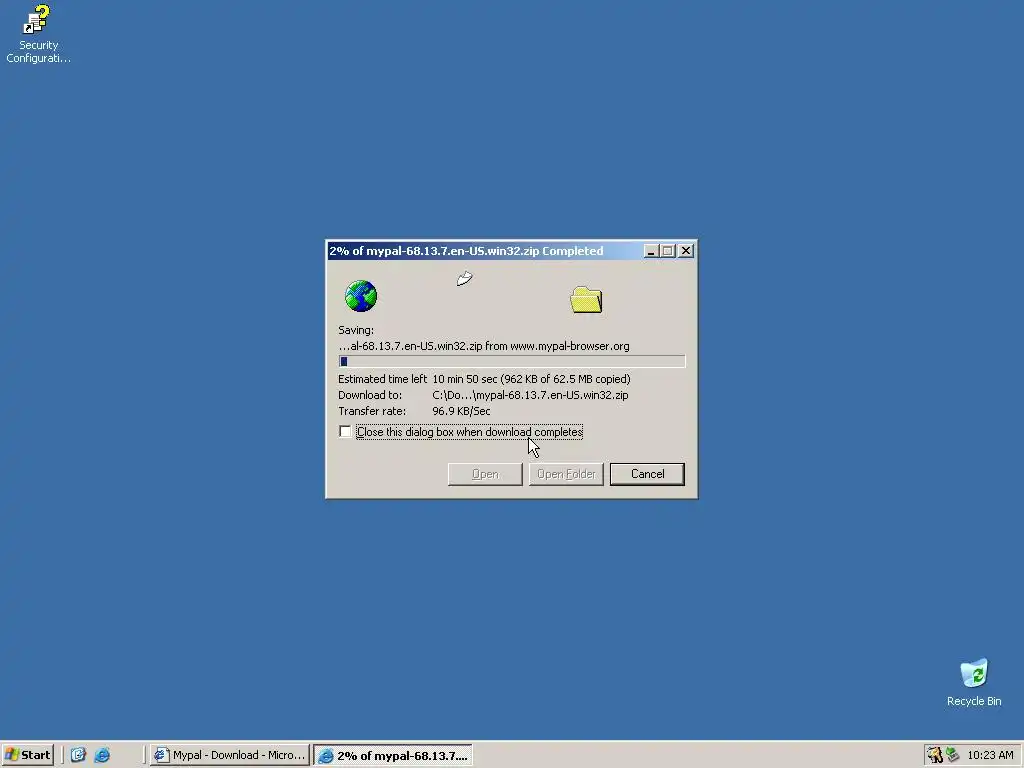Launch Internet Explorer from quick launch
The width and height of the screenshot is (1024, 768).
point(103,755)
